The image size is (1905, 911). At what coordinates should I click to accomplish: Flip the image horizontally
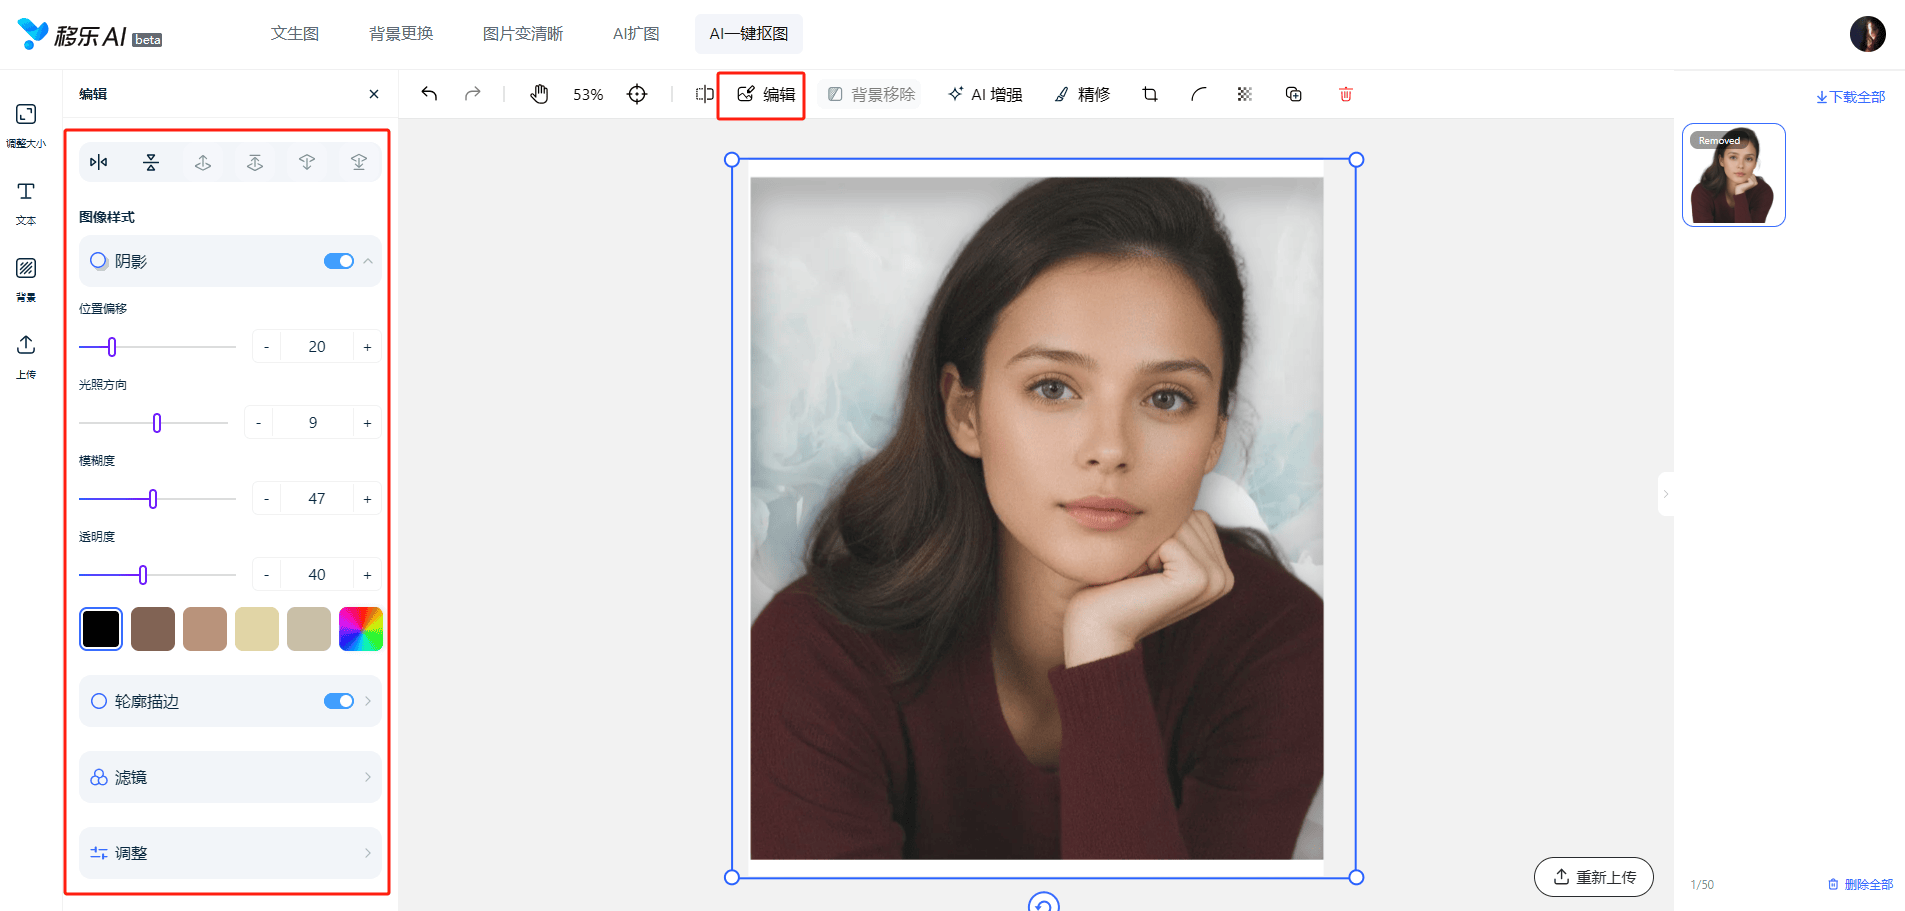[98, 162]
